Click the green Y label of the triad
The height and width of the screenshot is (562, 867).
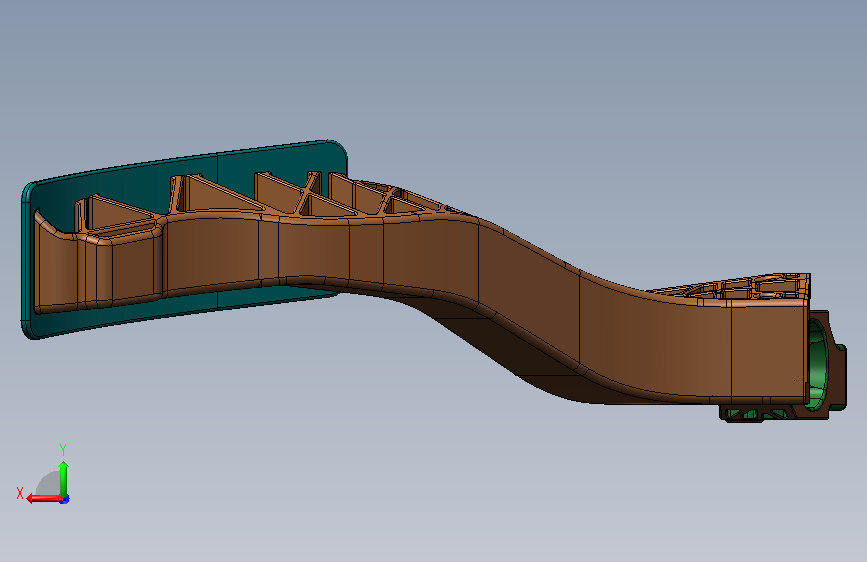(63, 449)
